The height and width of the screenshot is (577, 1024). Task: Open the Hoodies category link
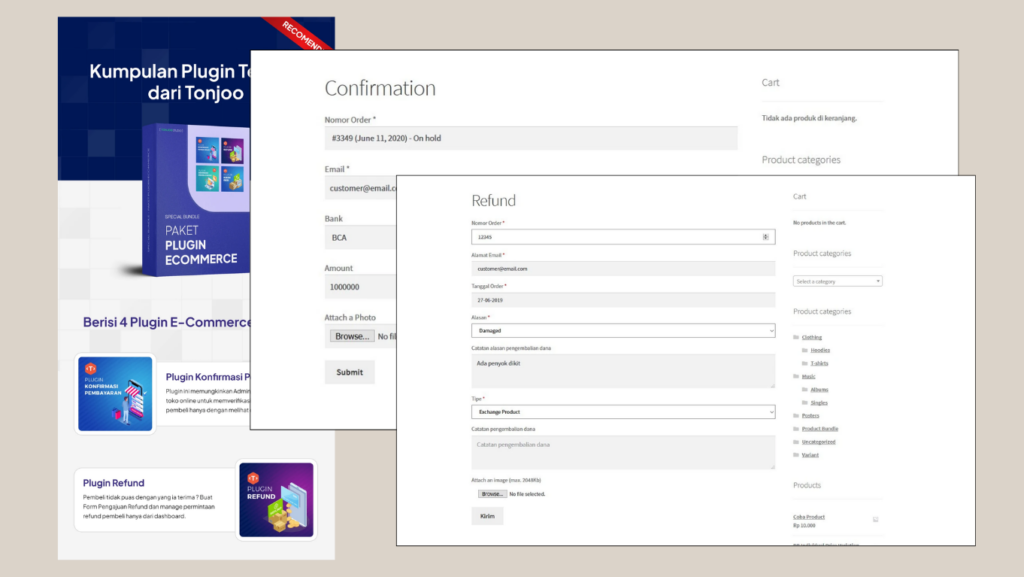pyautogui.click(x=820, y=351)
